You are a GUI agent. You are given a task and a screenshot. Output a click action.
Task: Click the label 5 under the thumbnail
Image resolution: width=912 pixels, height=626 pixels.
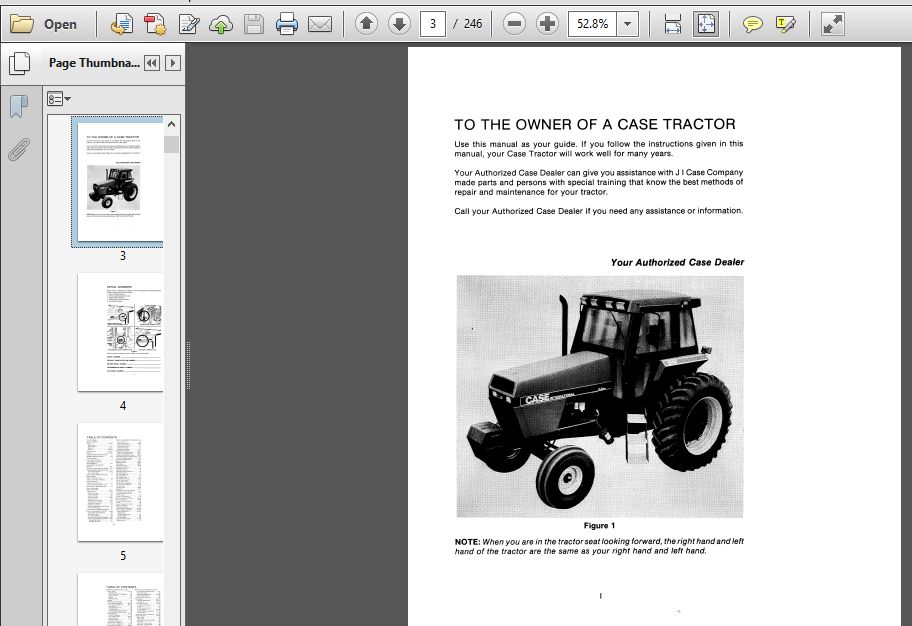(123, 556)
